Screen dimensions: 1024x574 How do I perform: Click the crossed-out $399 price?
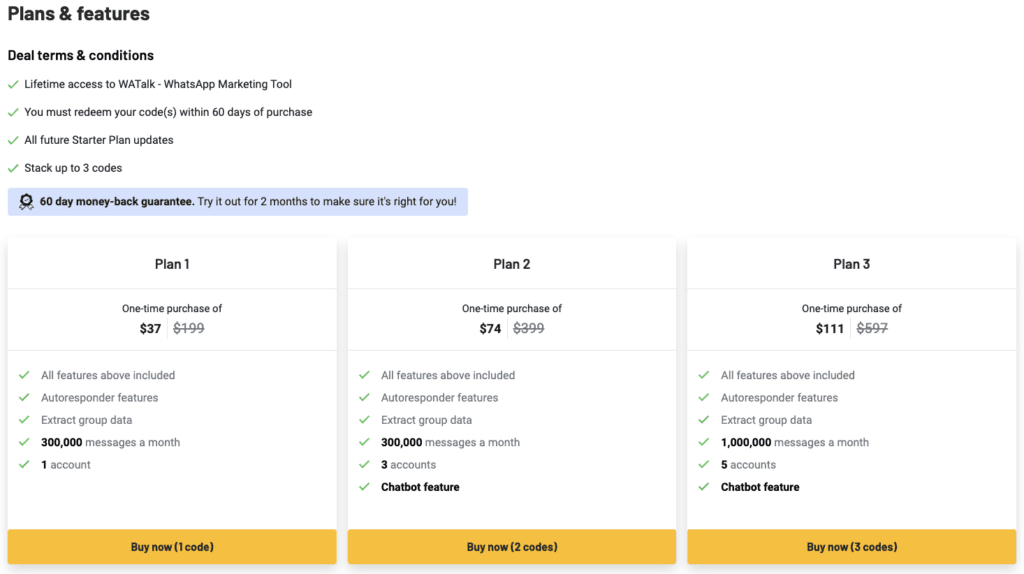[528, 328]
